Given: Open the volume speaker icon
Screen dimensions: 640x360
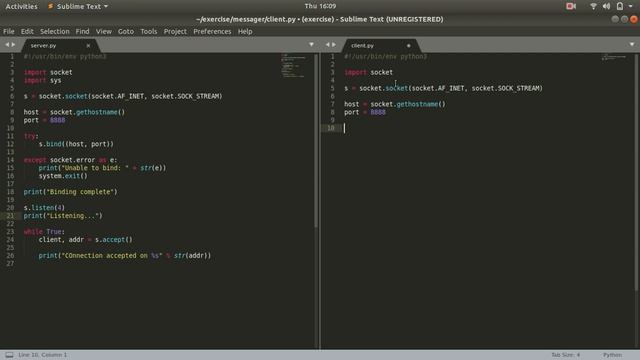Looking at the screenshot, I should pyautogui.click(x=607, y=6).
